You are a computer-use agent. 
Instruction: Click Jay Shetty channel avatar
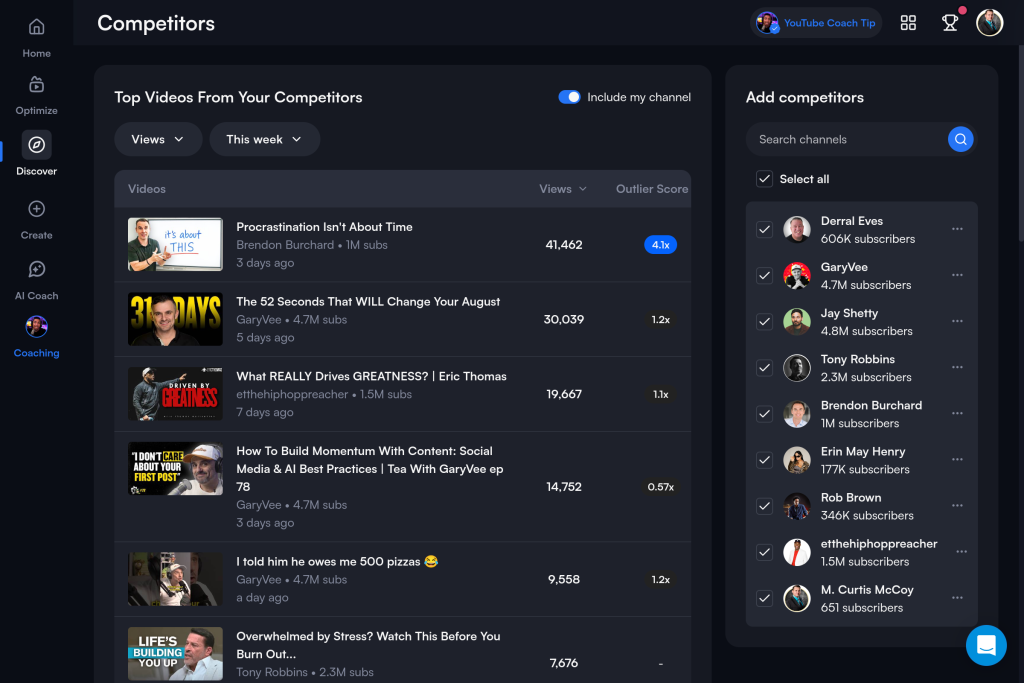(797, 322)
